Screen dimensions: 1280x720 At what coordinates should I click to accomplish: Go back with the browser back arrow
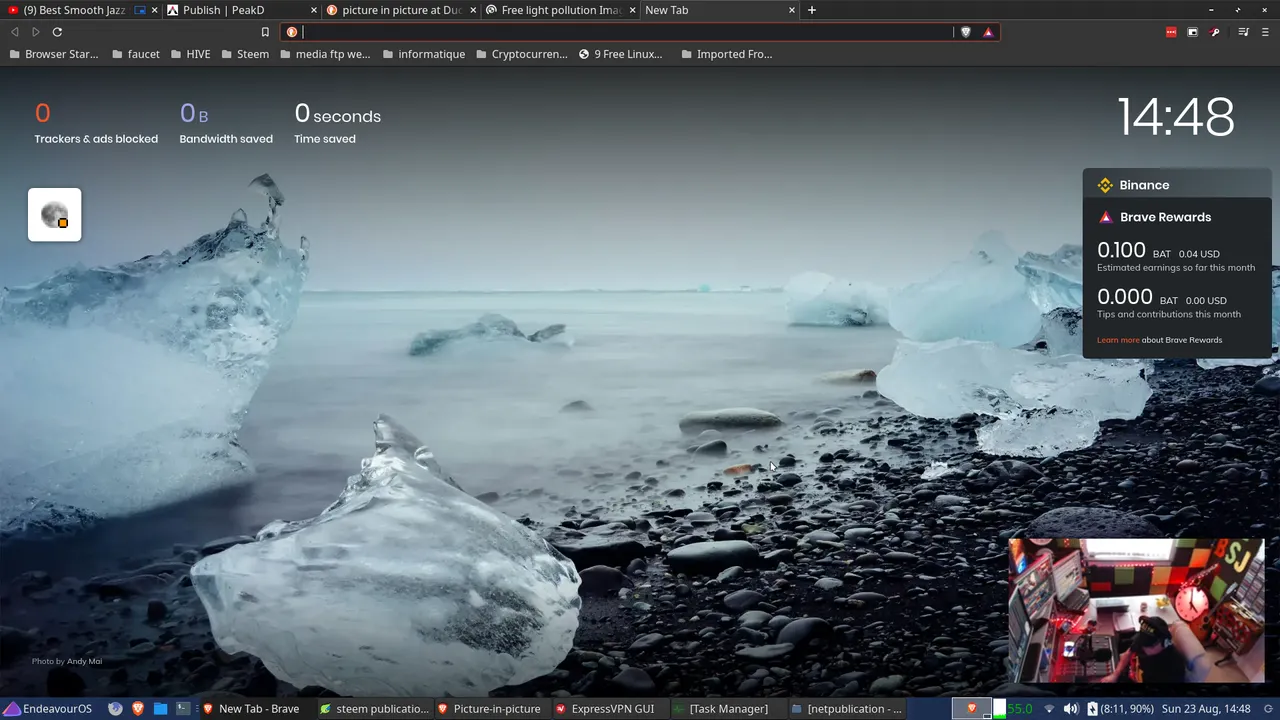pyautogui.click(x=14, y=32)
